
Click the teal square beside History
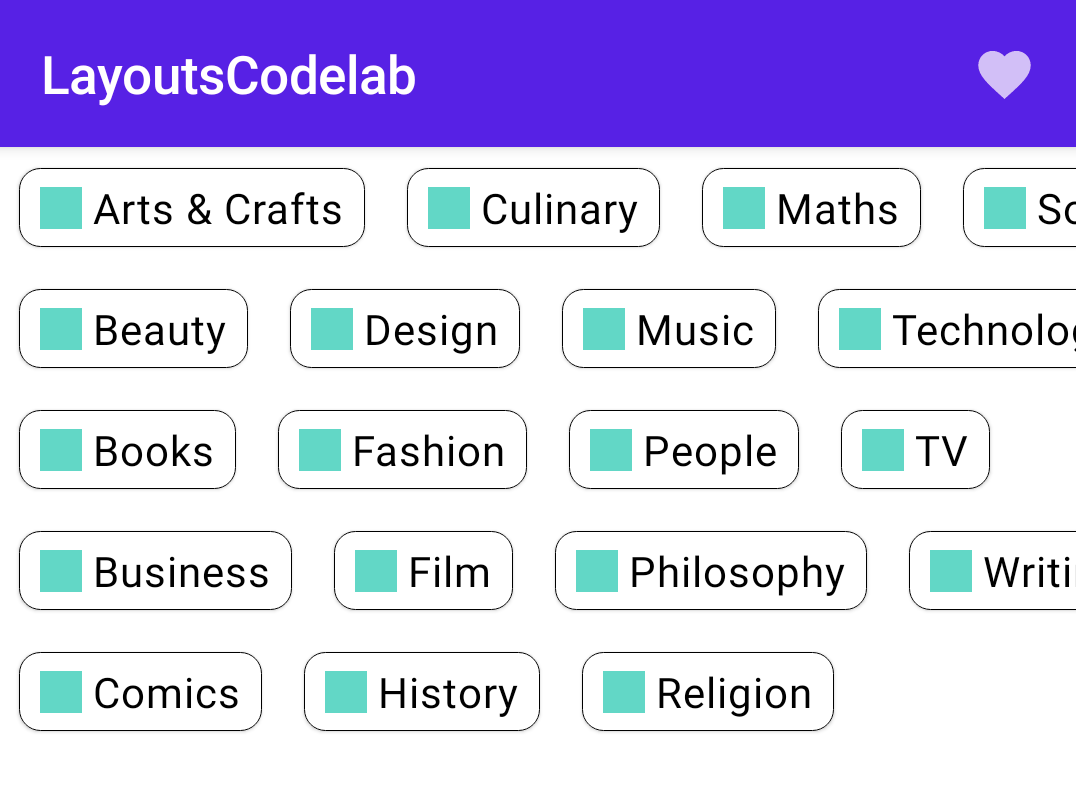click(x=346, y=692)
